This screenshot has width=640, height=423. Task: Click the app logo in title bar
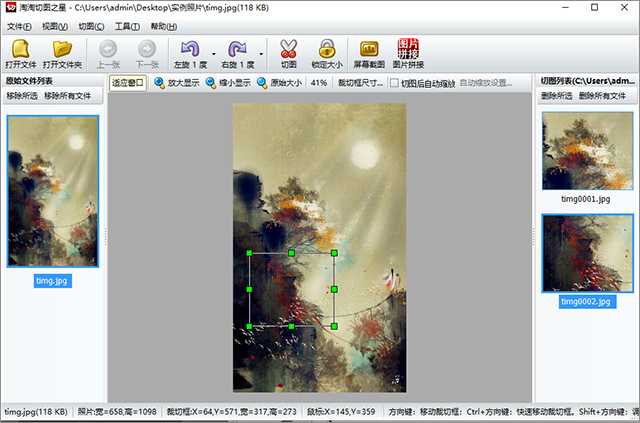11,7
